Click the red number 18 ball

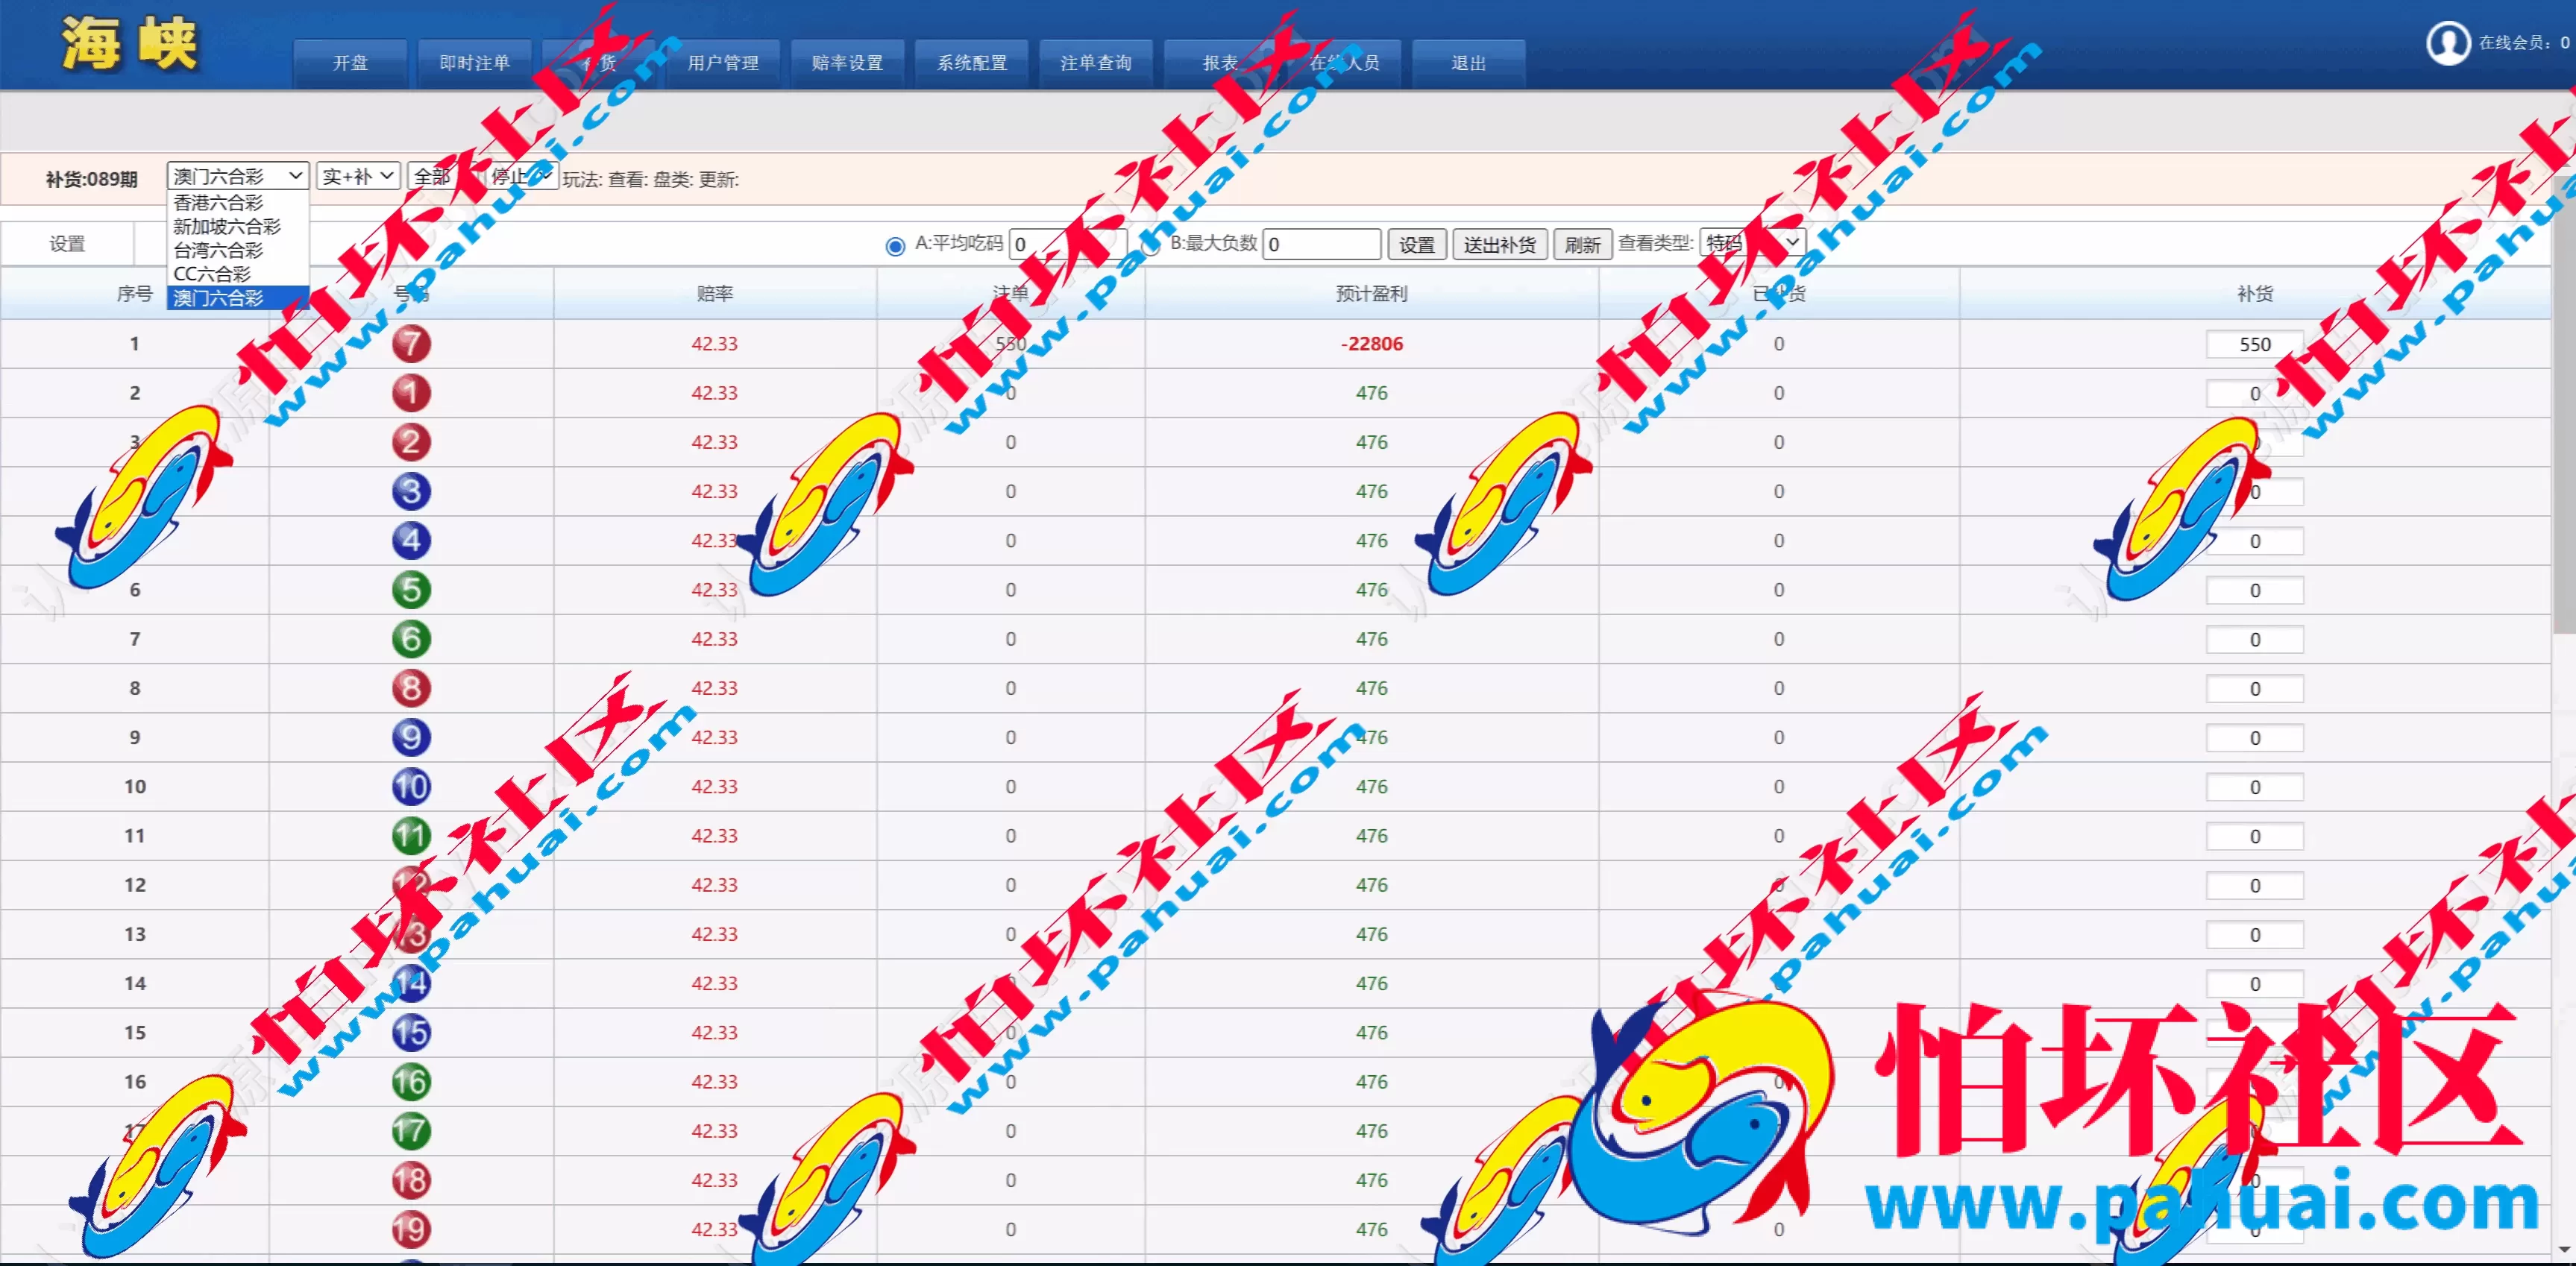pos(411,1180)
